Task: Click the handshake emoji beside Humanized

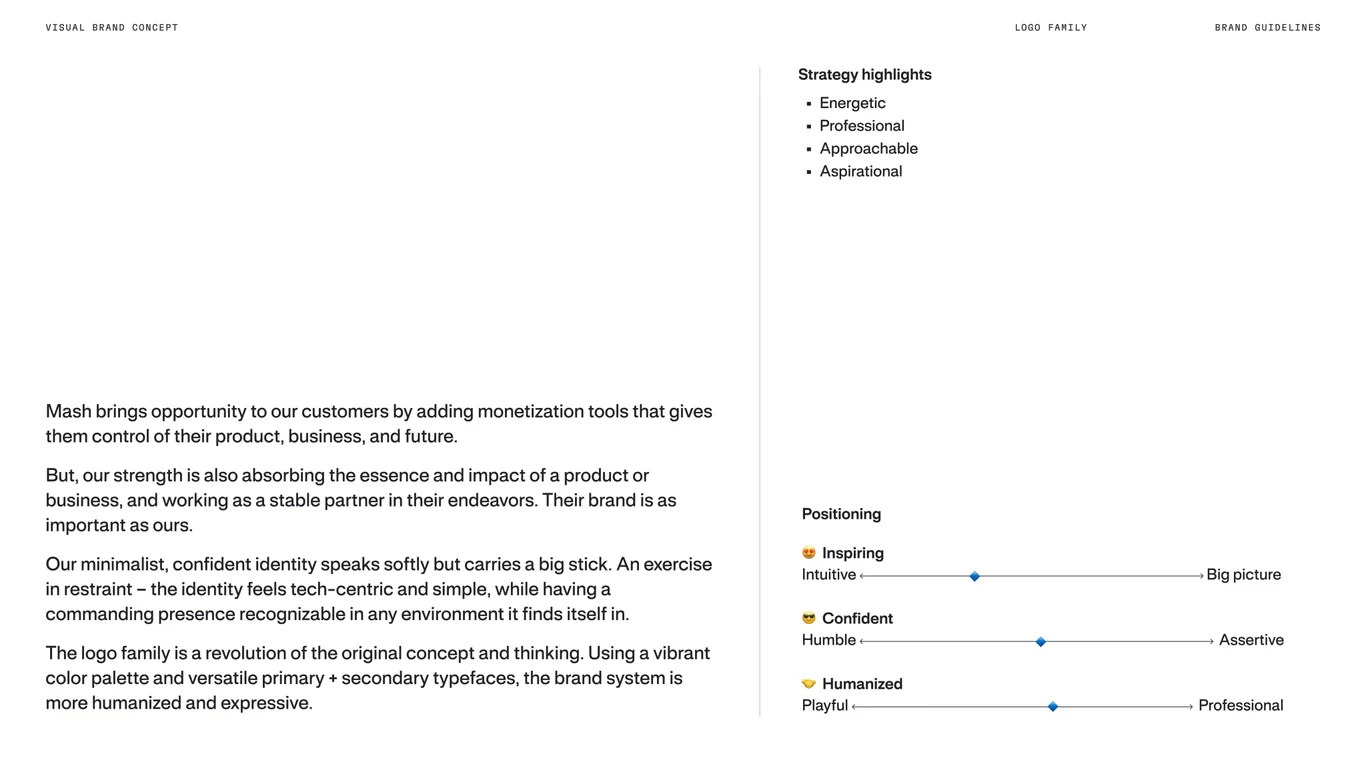Action: pyautogui.click(x=809, y=684)
